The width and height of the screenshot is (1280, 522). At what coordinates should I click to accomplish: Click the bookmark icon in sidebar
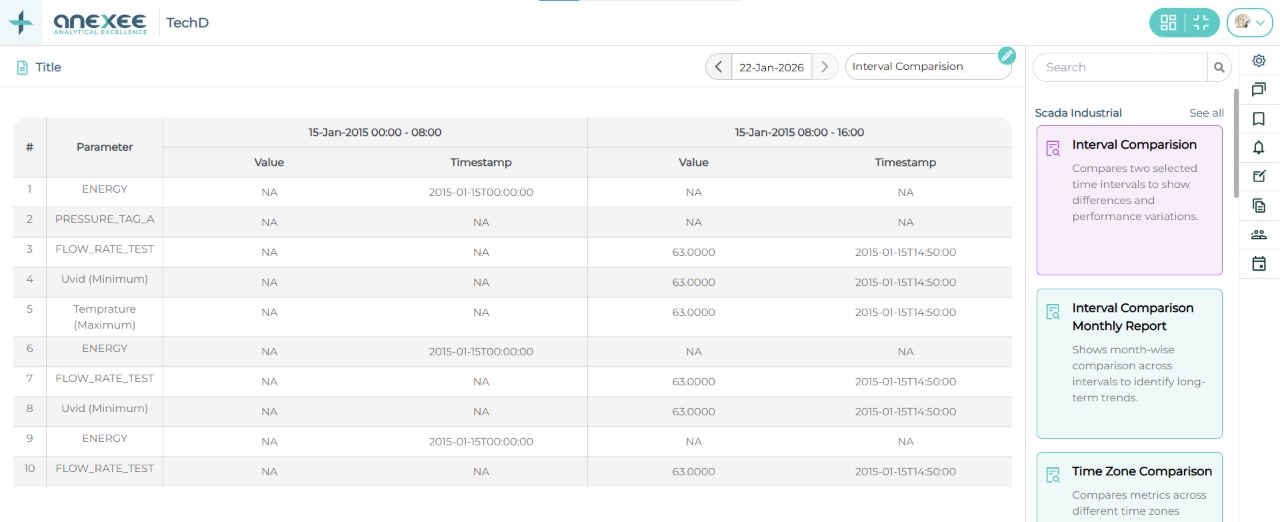[x=1259, y=119]
